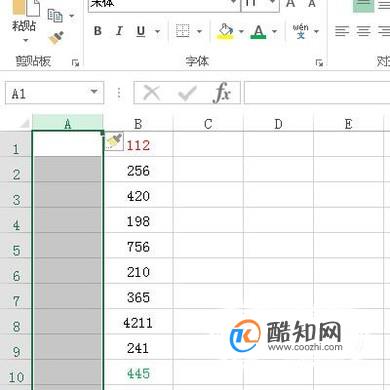
Task: Click cell containing 365
Action: [x=138, y=296]
